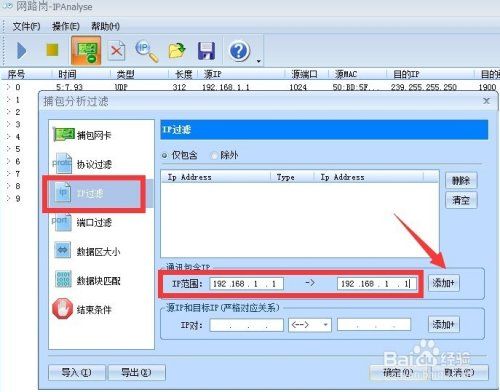Open the 操作(E) menu

coord(66,26)
